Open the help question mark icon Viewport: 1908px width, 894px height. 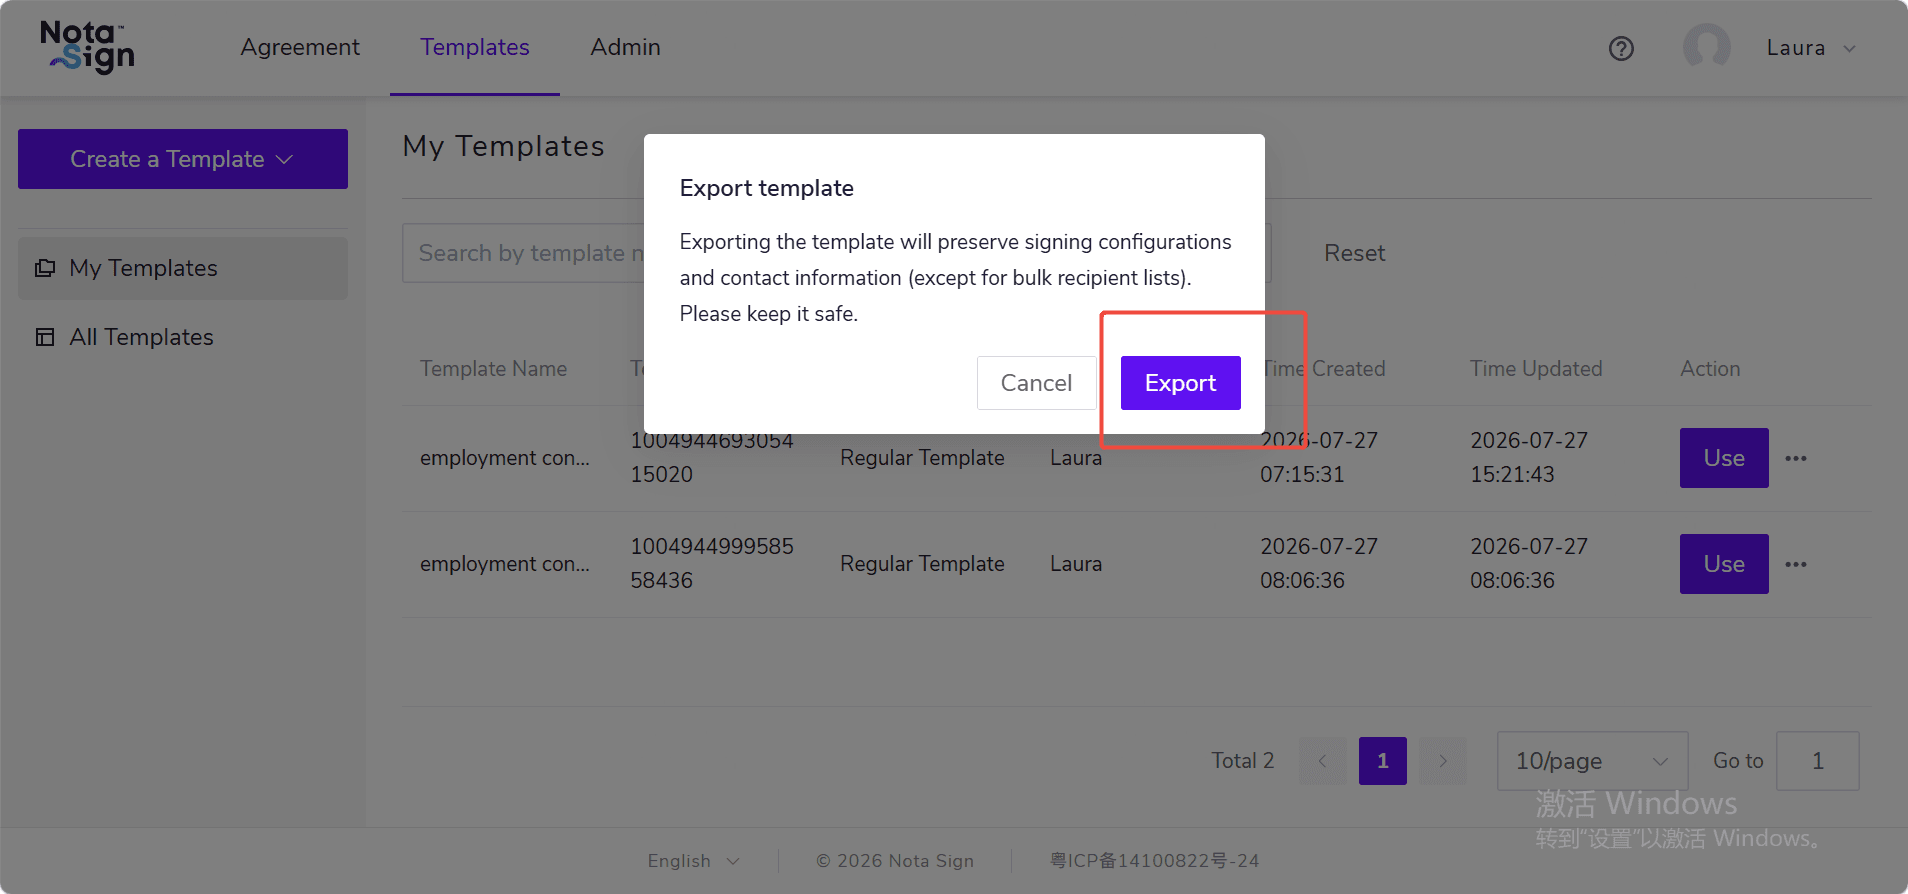1621,48
